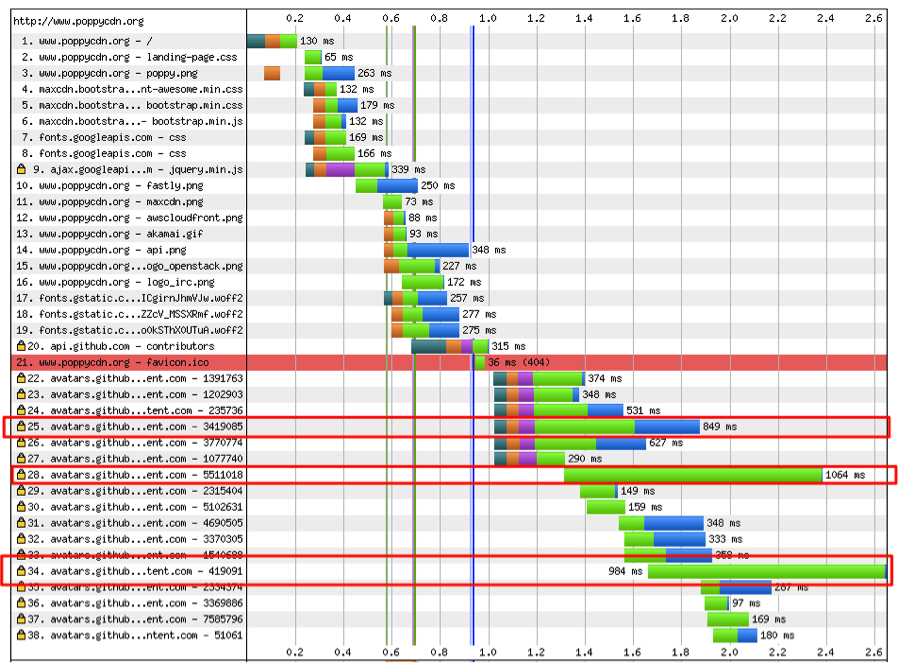Image resolution: width=898 pixels, height=663 pixels.
Task: Select the waterfall bar for api.png request
Action: point(427,250)
